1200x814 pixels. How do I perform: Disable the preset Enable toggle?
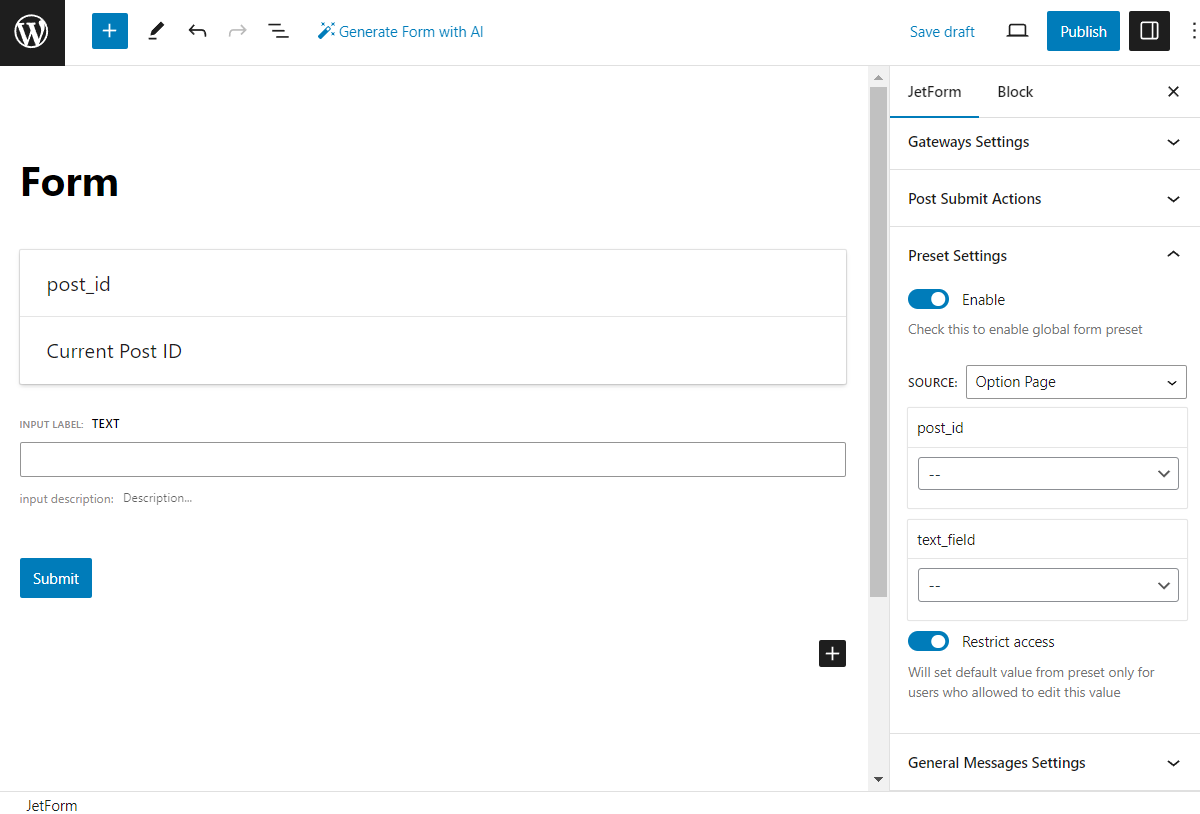click(928, 299)
